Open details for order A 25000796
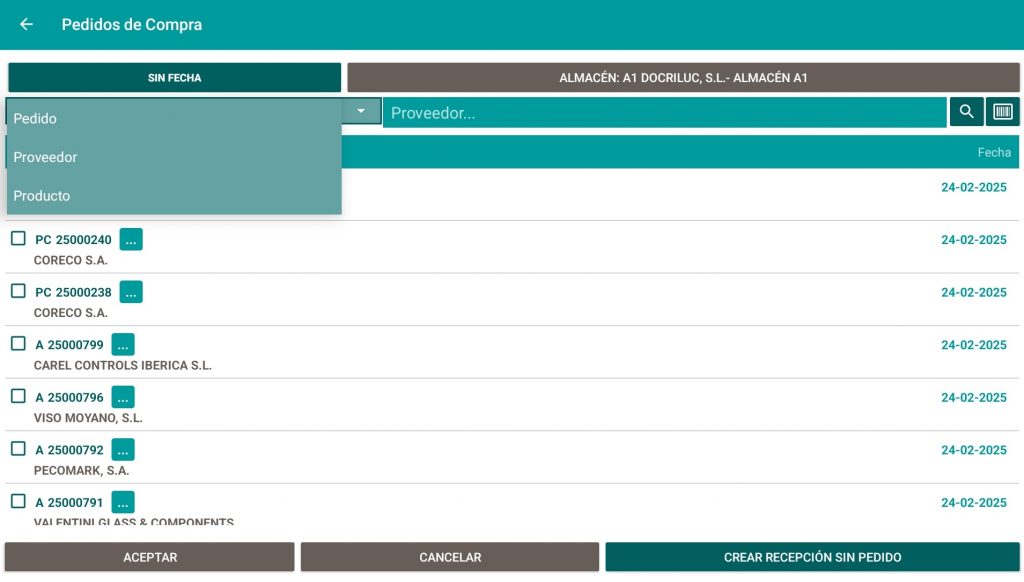Viewport: 1024px width, 582px height. pyautogui.click(x=123, y=397)
